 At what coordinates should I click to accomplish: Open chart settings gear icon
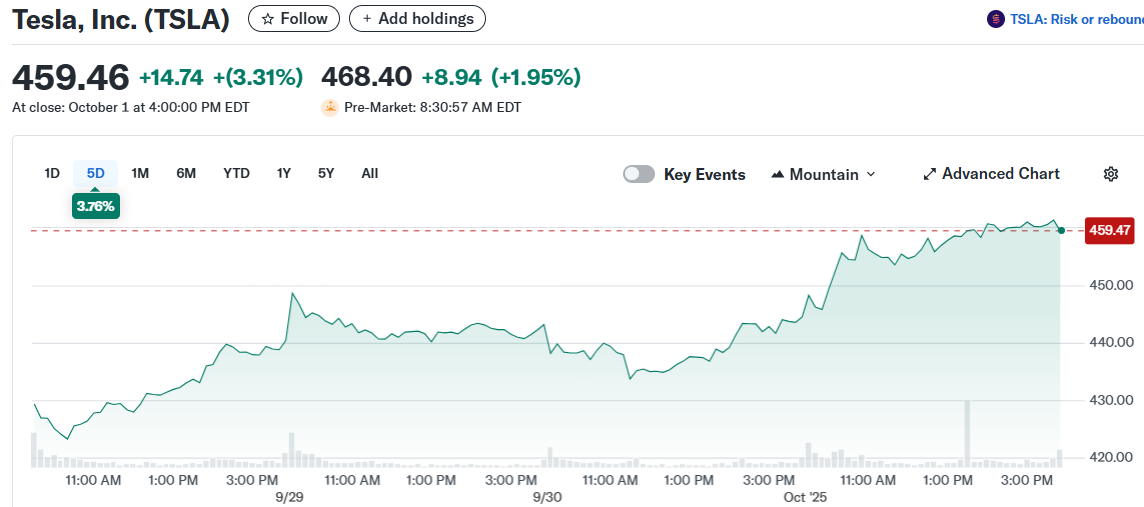click(x=1110, y=174)
